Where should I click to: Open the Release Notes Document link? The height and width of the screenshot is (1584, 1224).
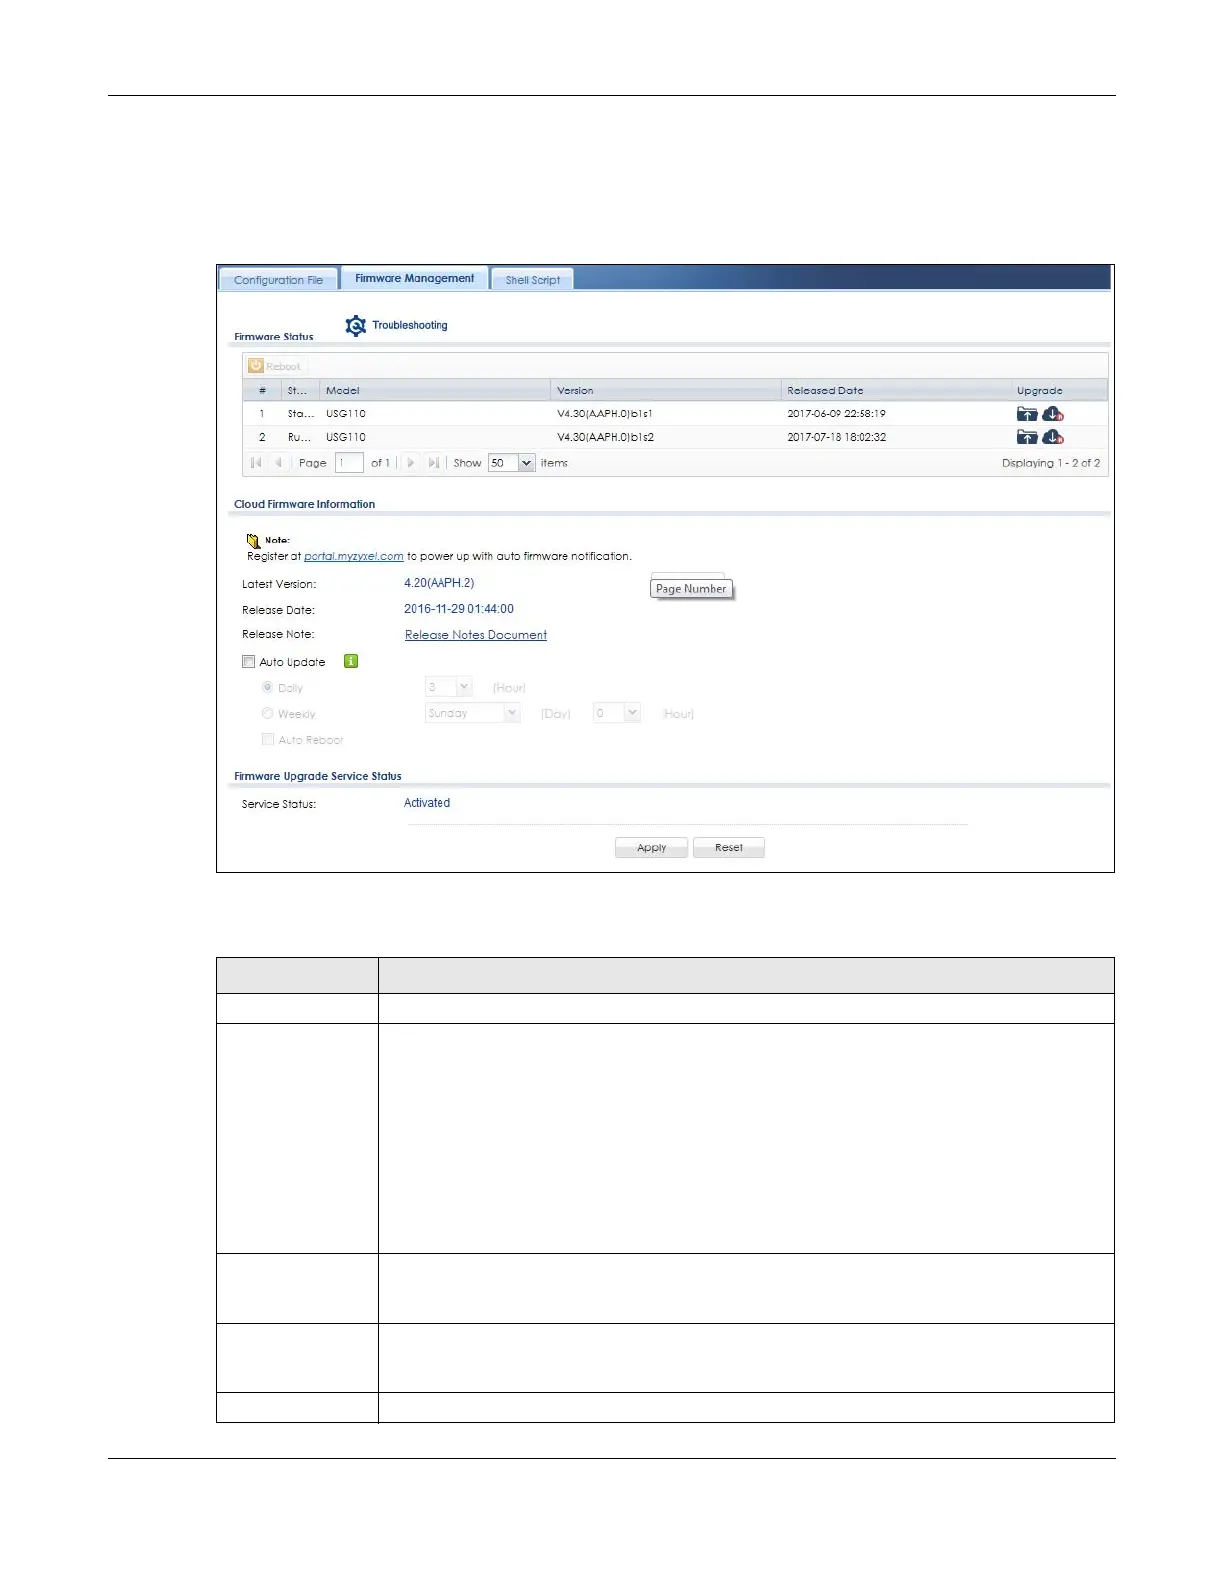coord(476,635)
